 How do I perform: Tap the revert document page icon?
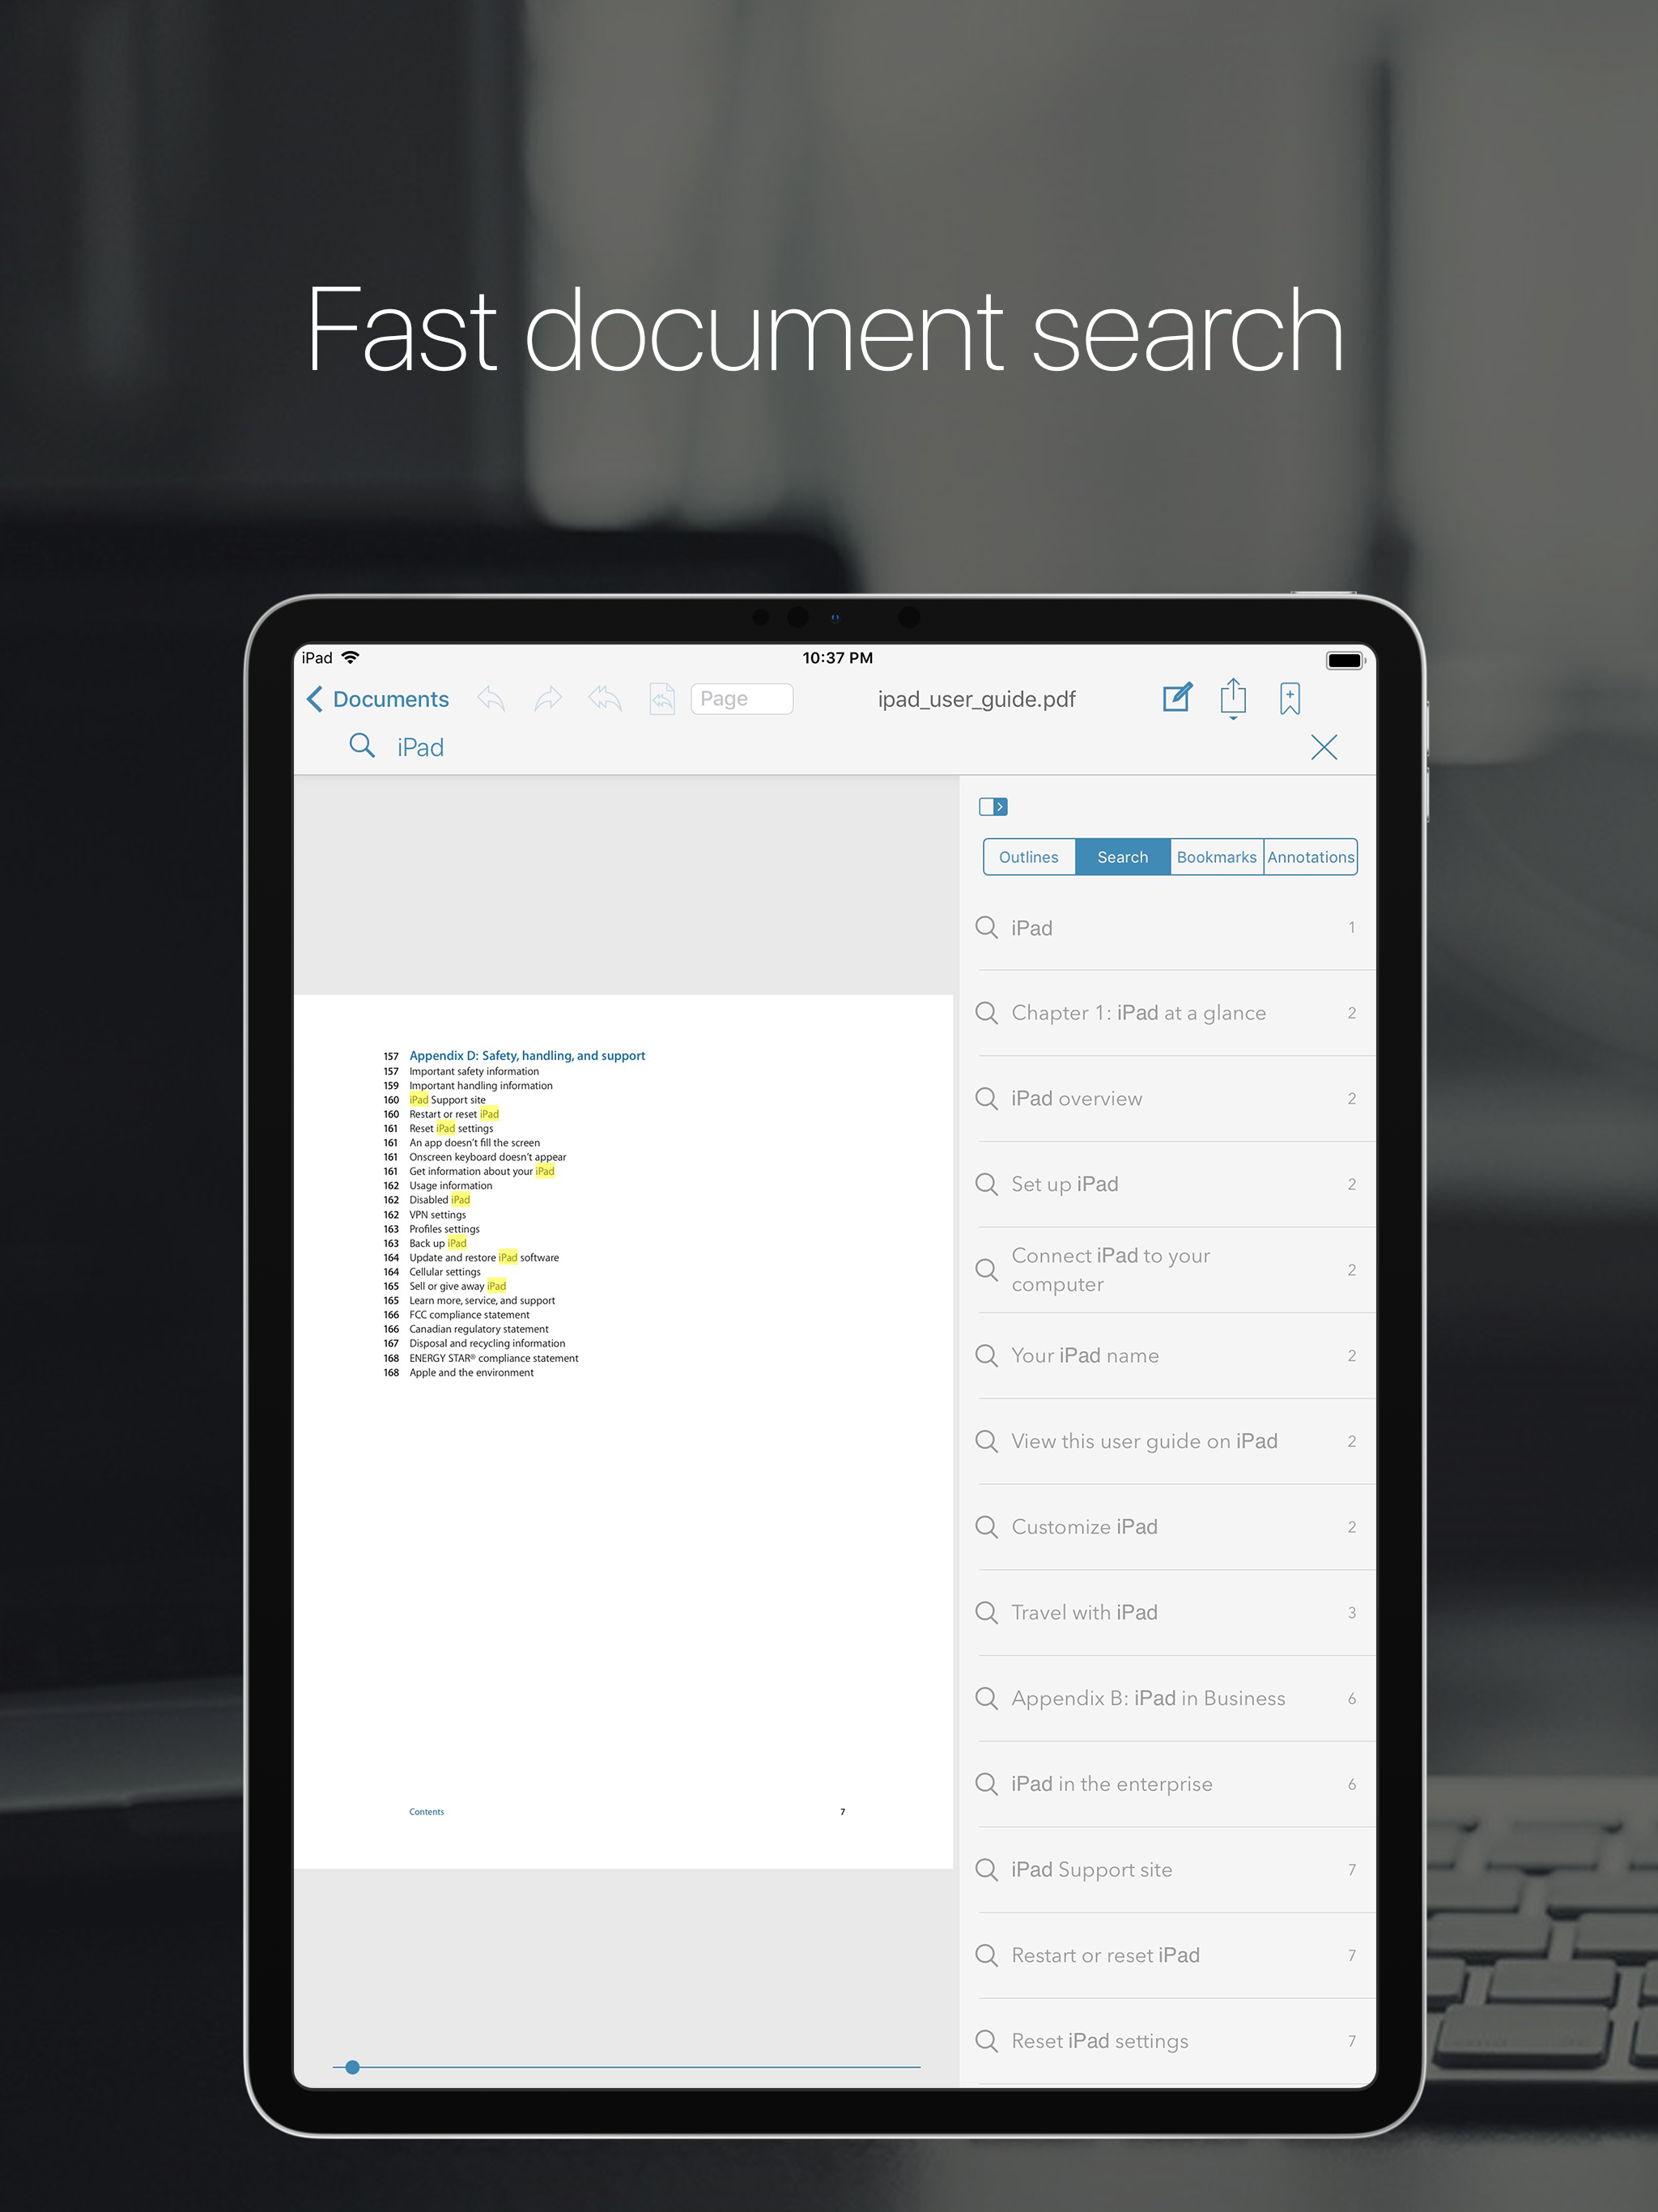tap(662, 699)
